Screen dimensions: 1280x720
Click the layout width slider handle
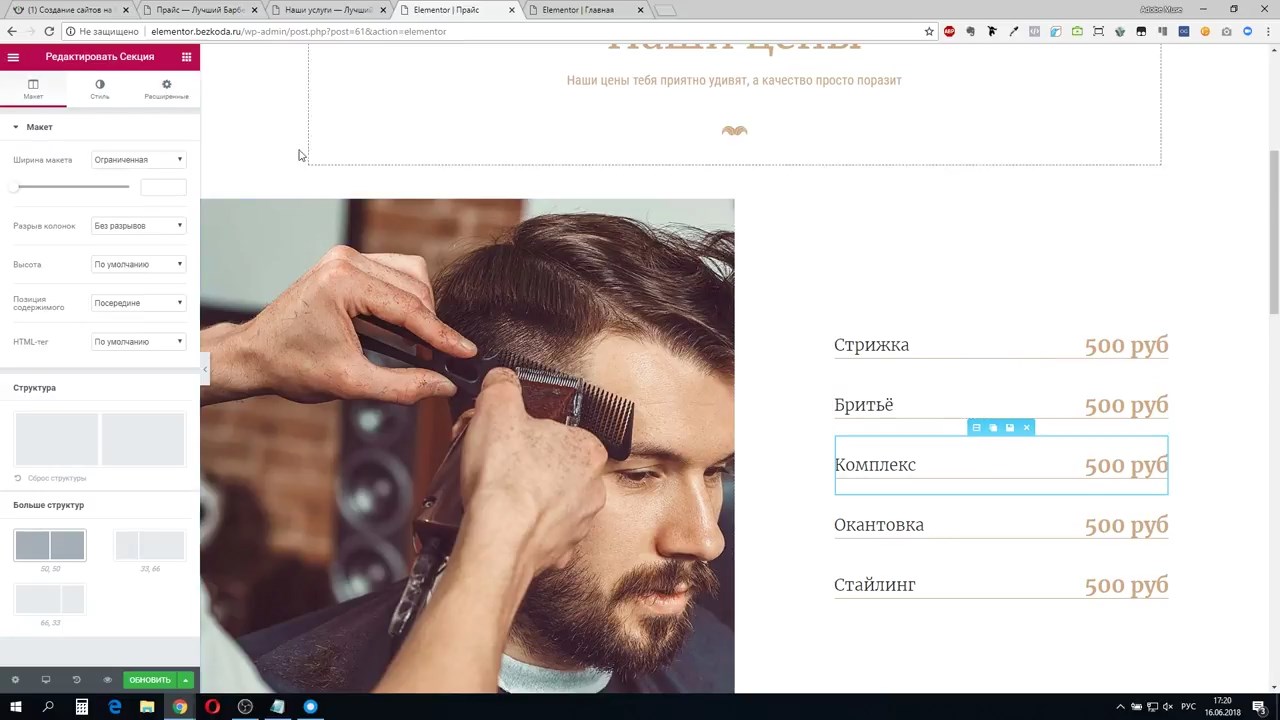15,187
